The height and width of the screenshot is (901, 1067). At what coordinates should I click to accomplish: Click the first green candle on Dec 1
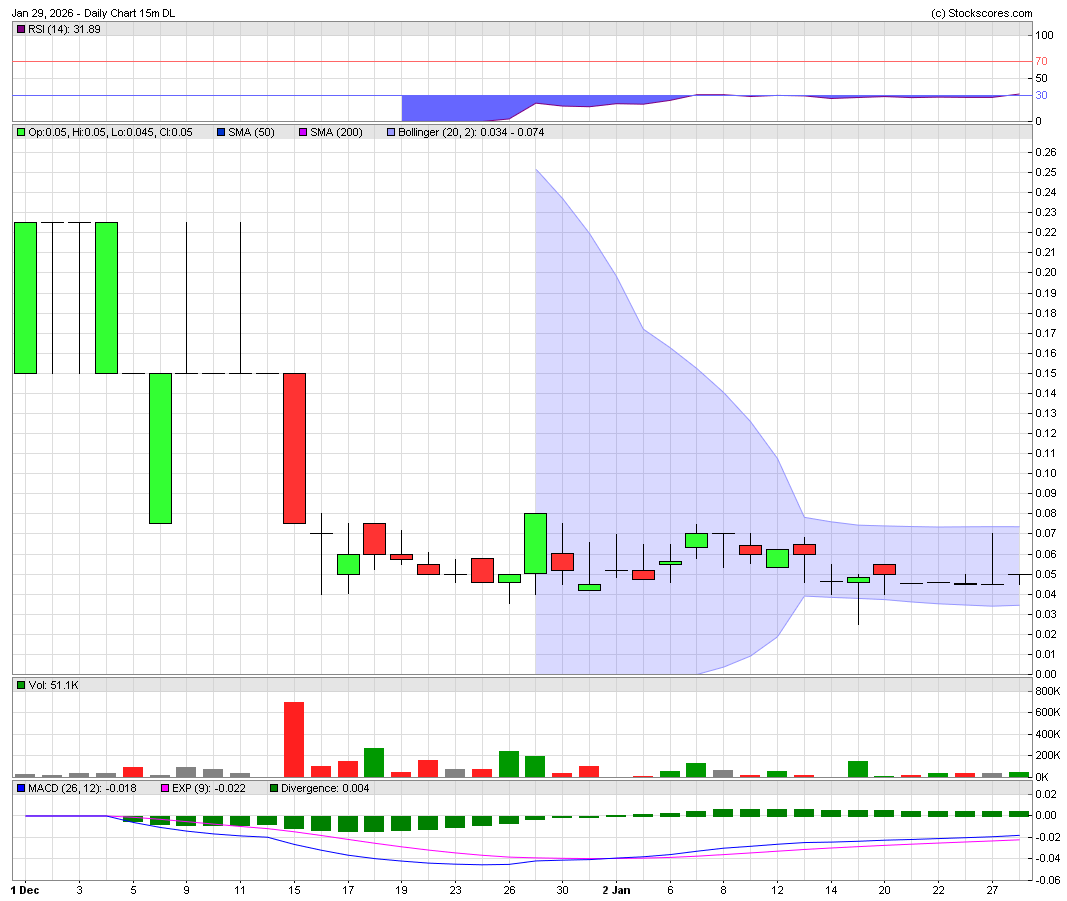point(26,298)
